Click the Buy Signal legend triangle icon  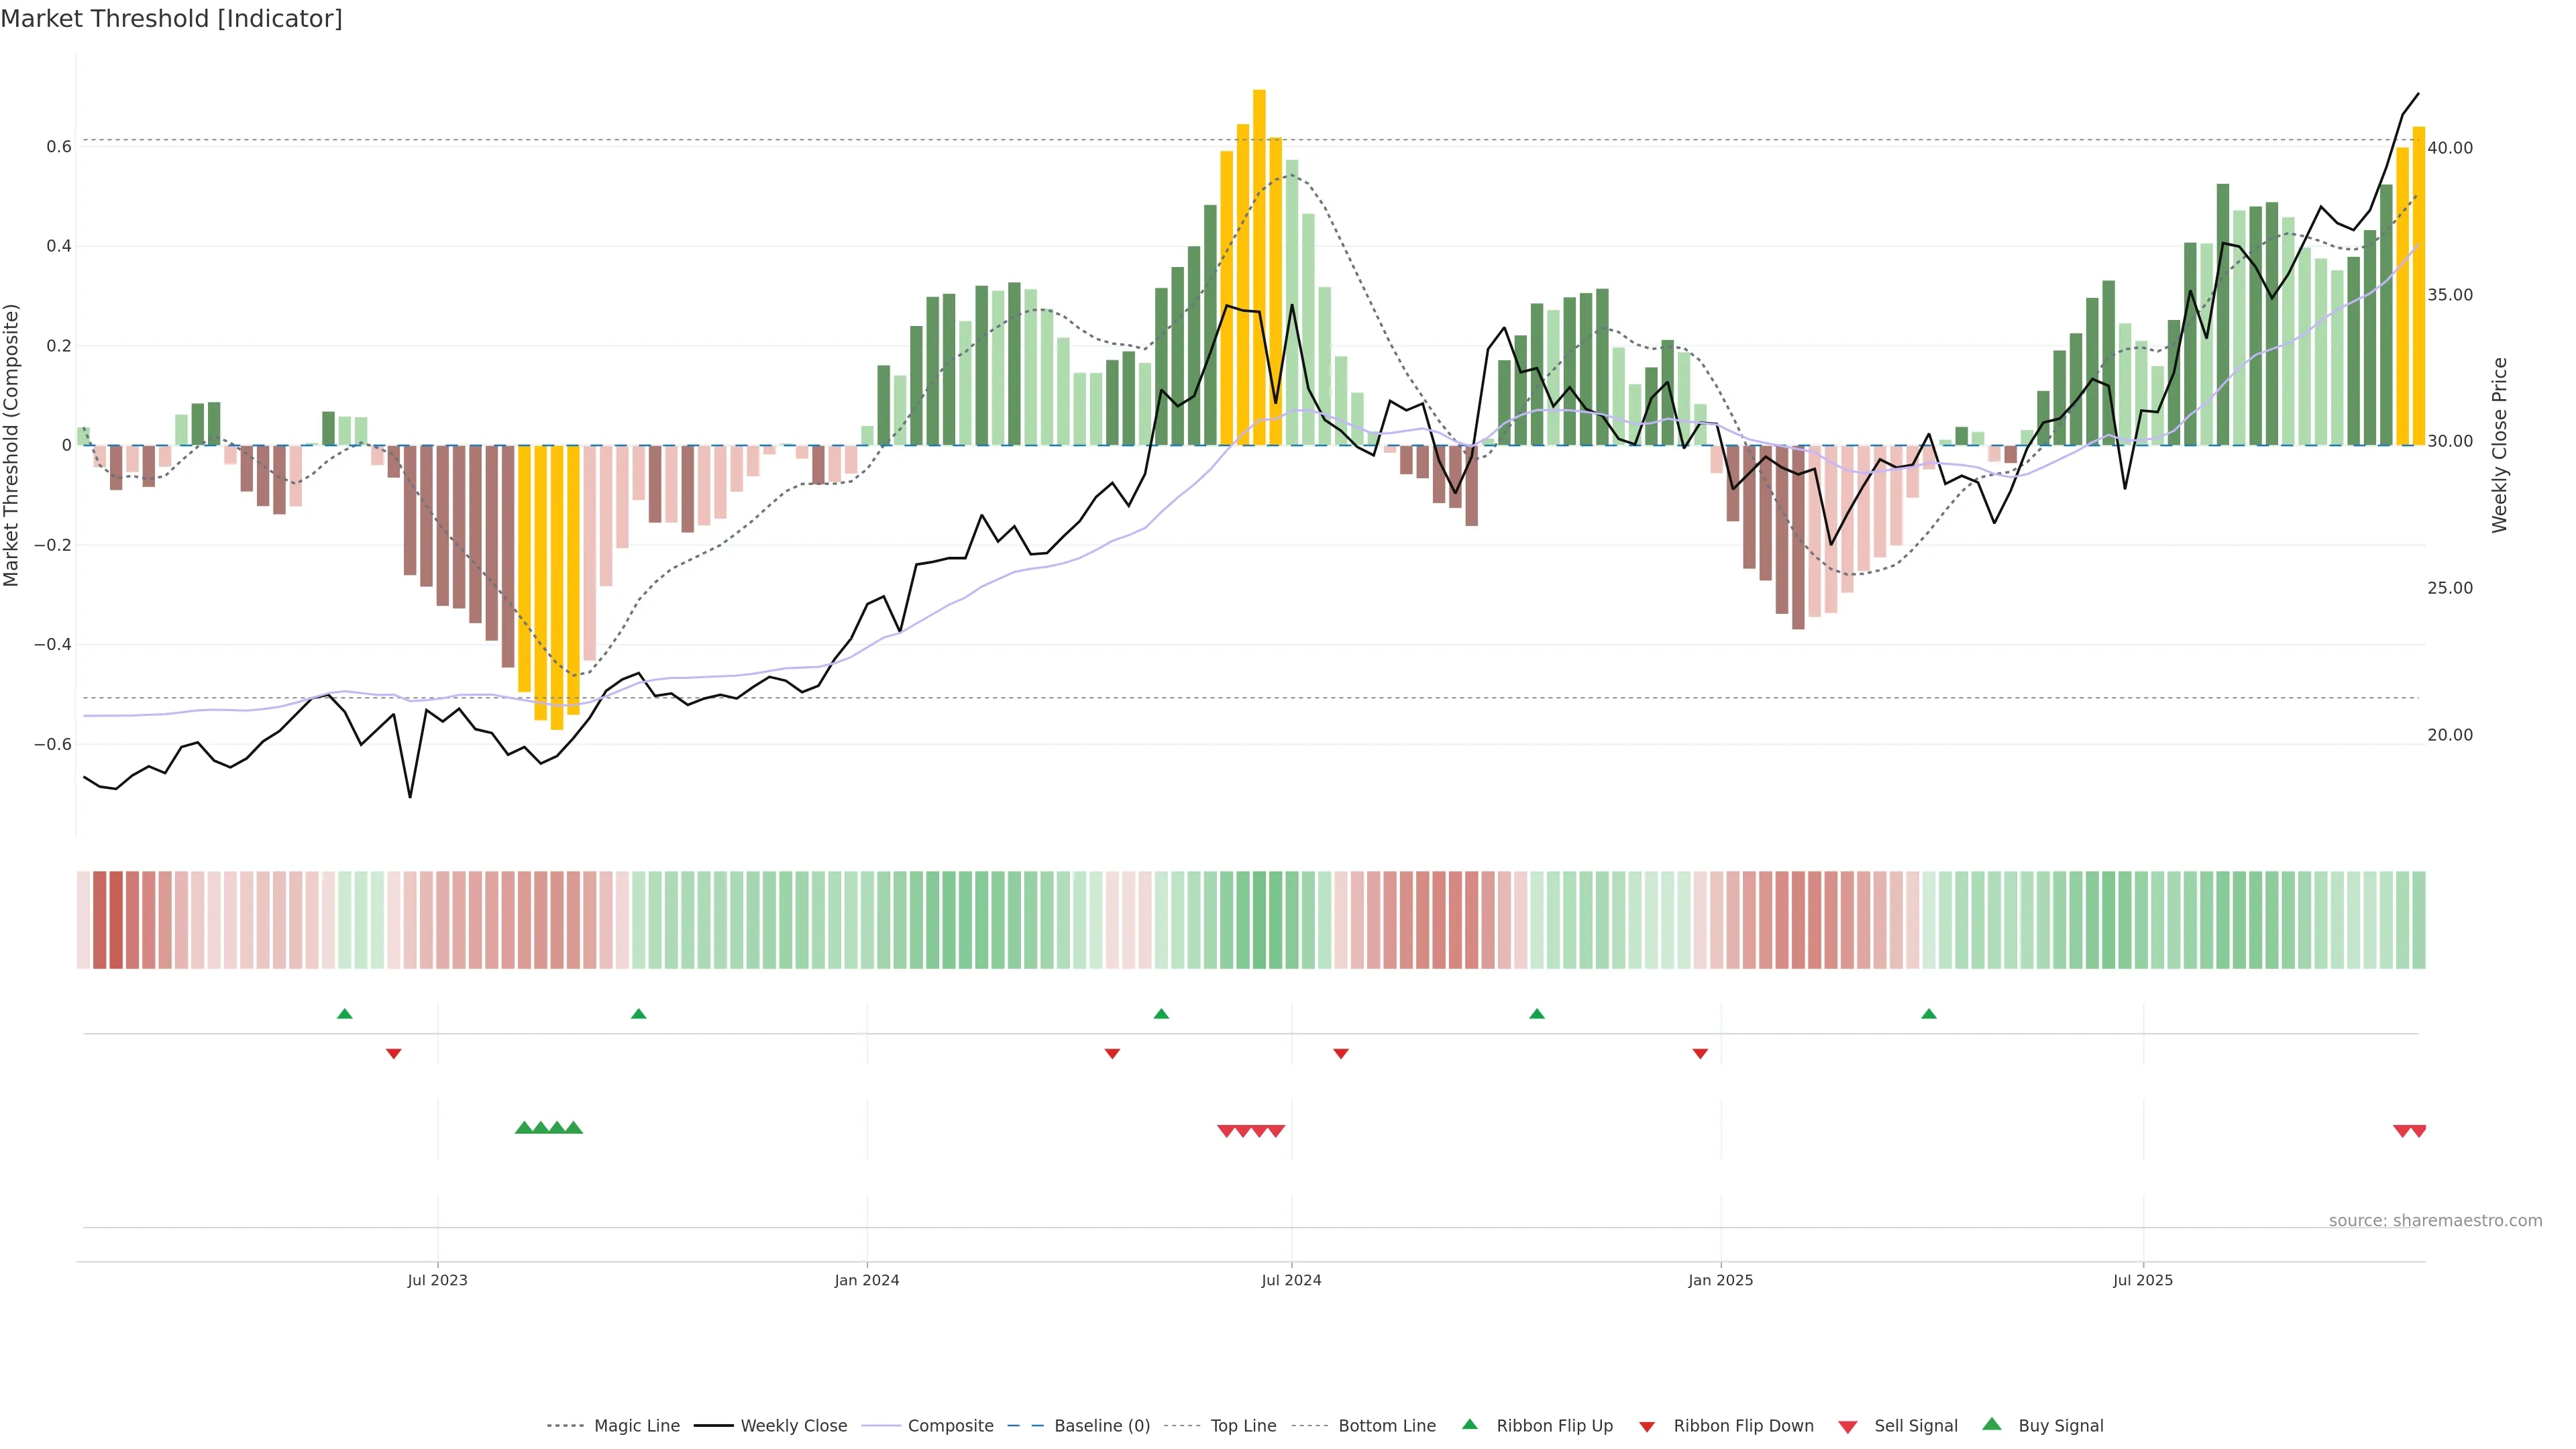[1991, 1424]
